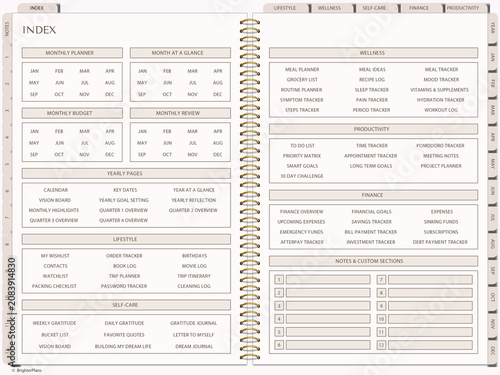The height and width of the screenshot is (375, 500).
Task: Go to the FINANCE divider tab
Action: tap(419, 8)
